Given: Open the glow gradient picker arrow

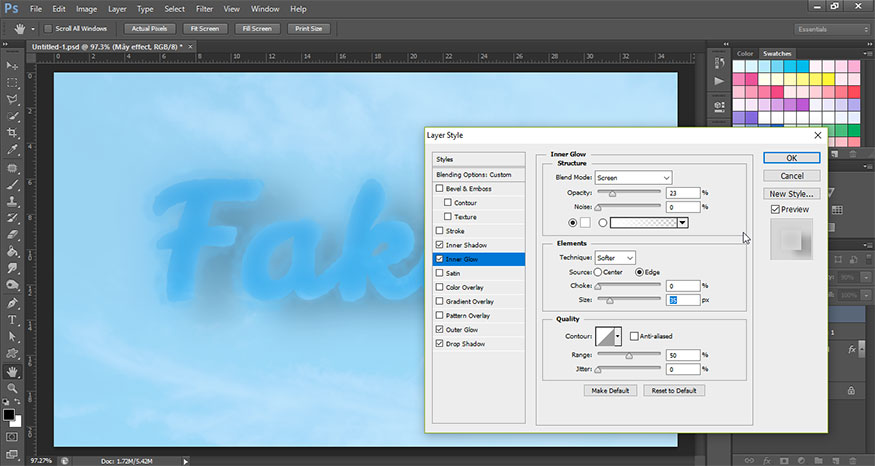Looking at the screenshot, I should pyautogui.click(x=682, y=223).
